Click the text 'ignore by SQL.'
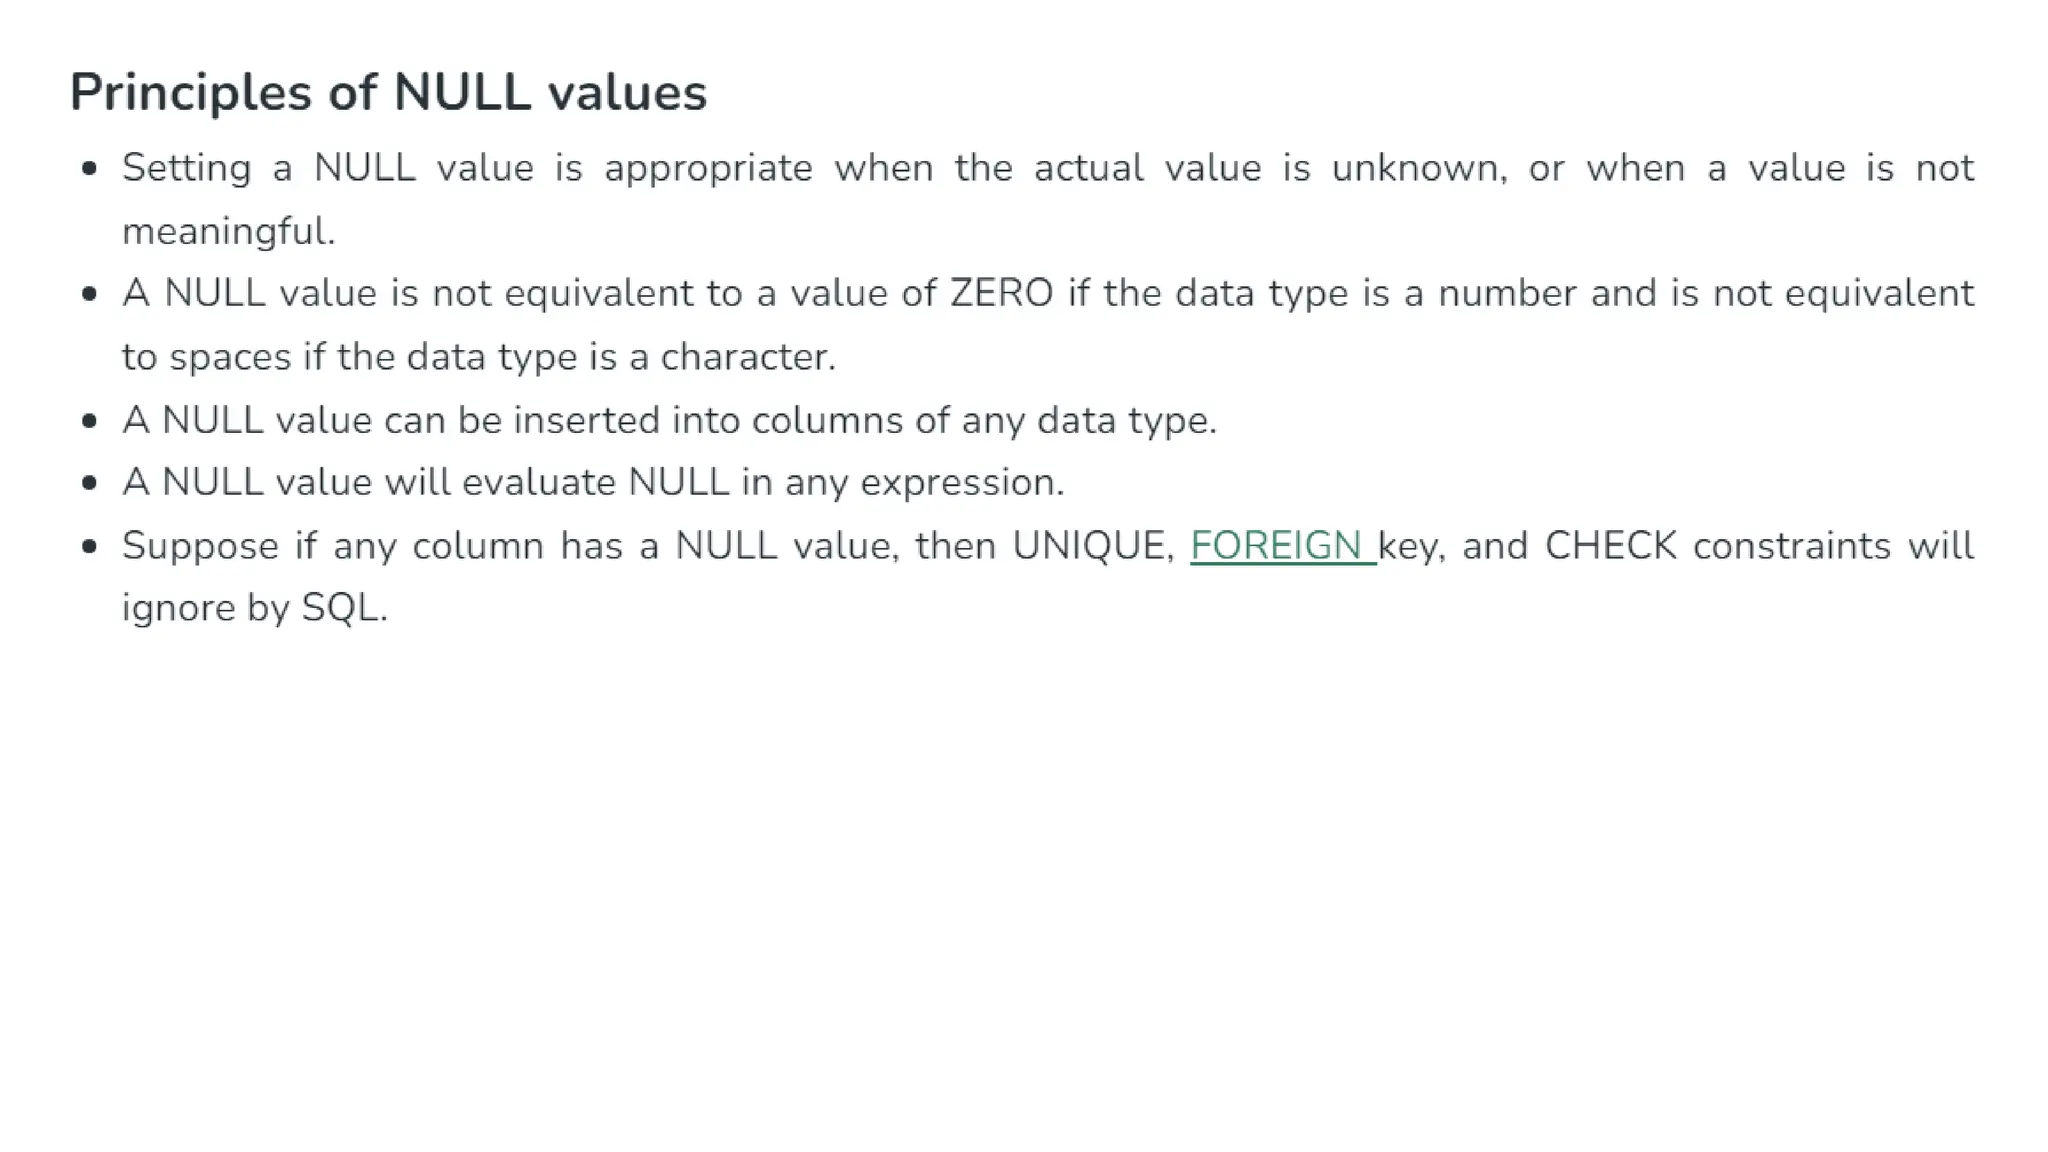Viewport: 2048px width, 1152px height. coord(255,609)
